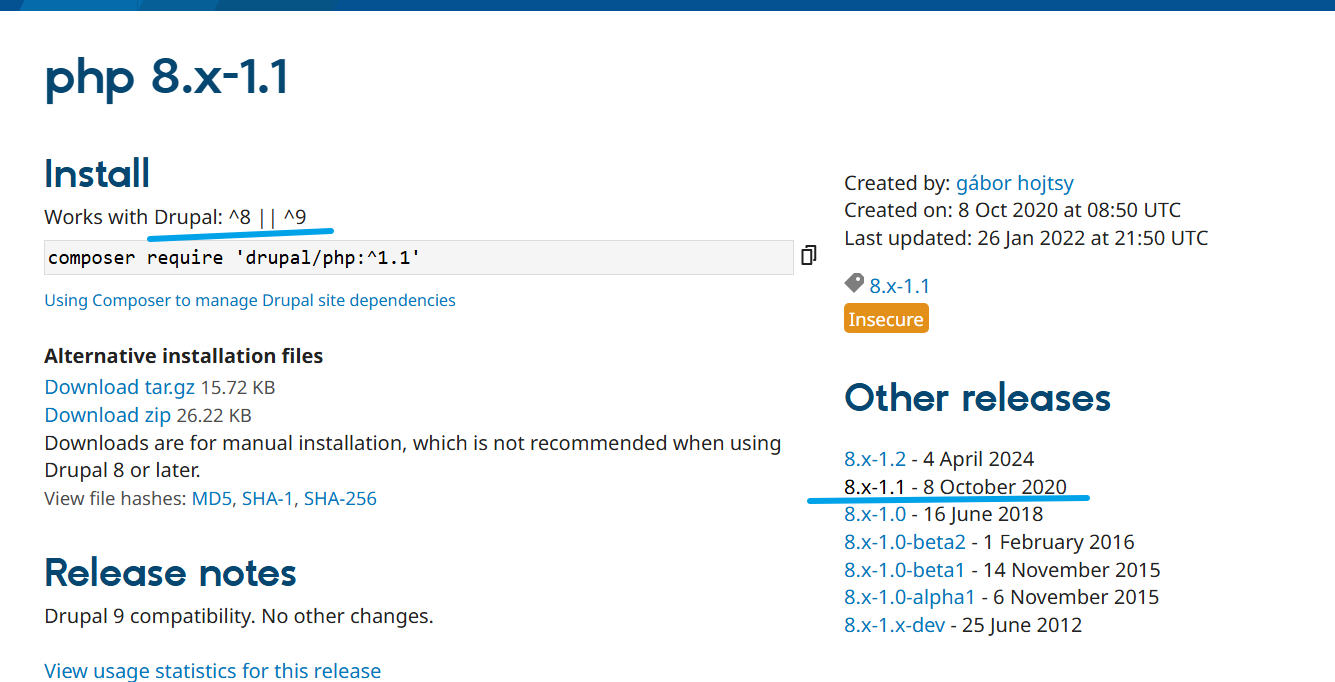Download the zip file

108,415
